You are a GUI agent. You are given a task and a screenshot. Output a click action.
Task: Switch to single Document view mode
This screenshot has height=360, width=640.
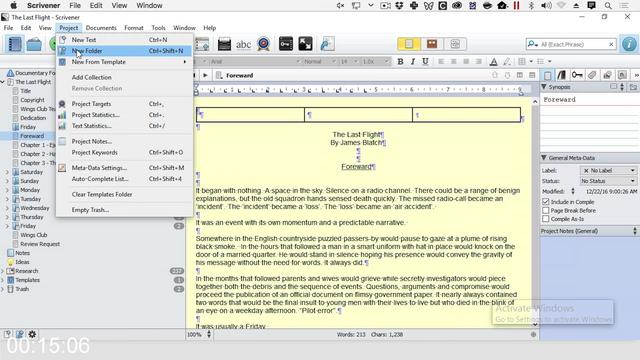pyautogui.click(x=409, y=44)
